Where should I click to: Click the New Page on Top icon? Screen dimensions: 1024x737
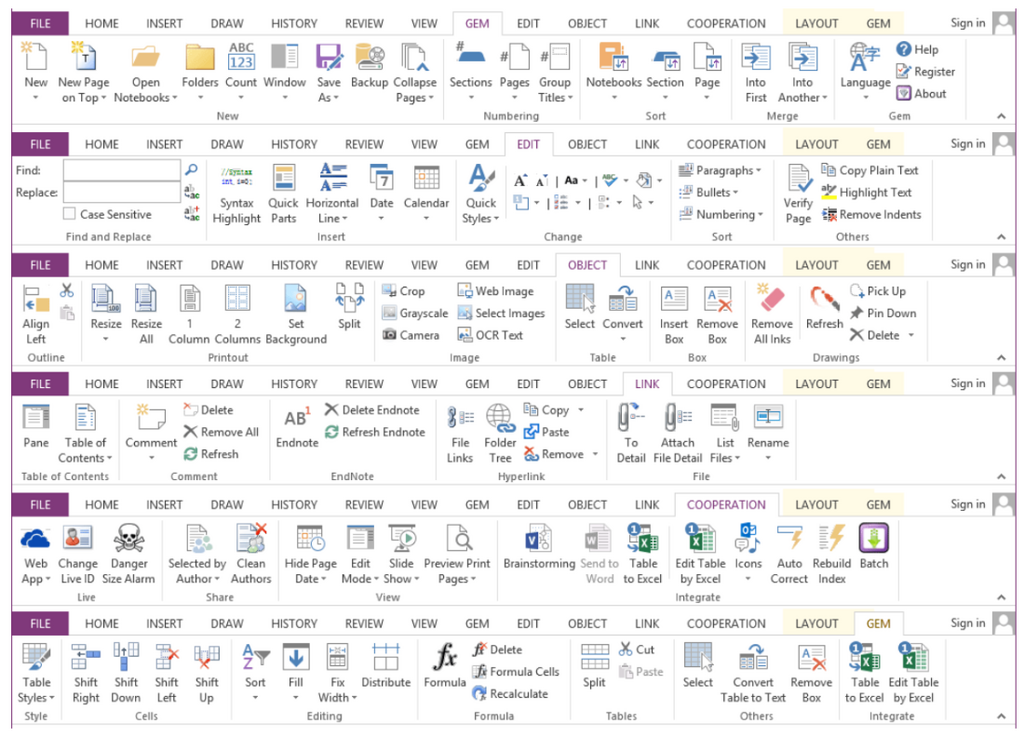(84, 56)
